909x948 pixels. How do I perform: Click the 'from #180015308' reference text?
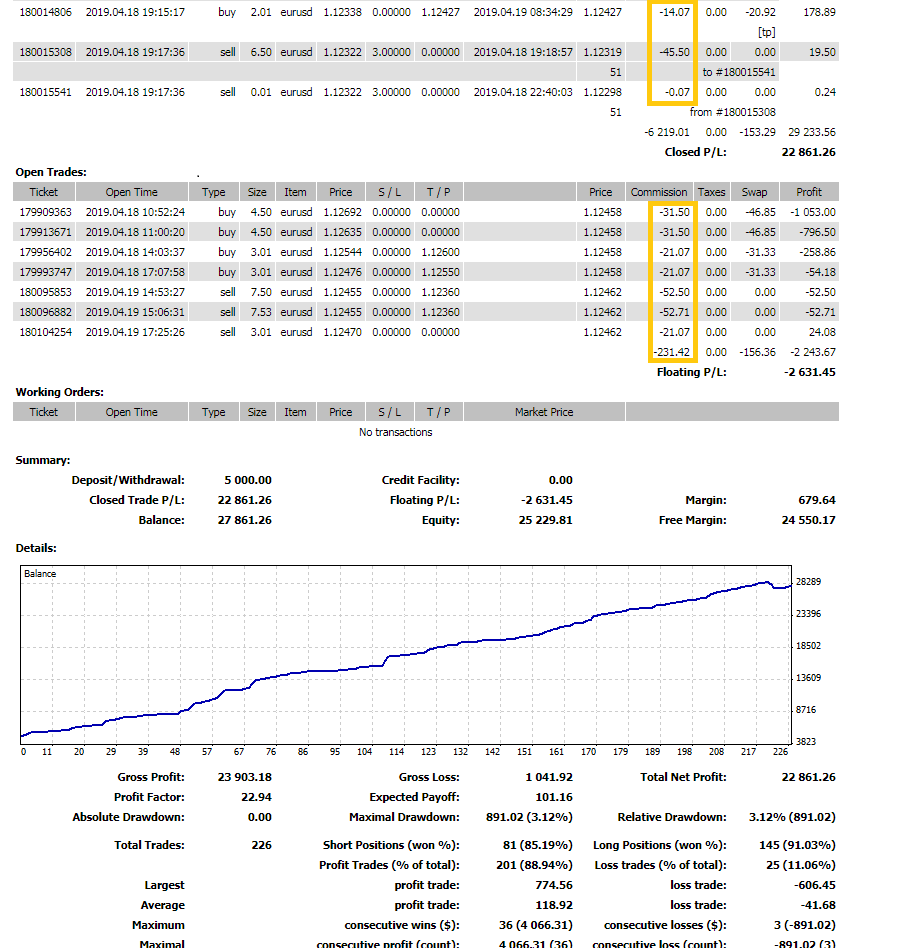[x=733, y=112]
